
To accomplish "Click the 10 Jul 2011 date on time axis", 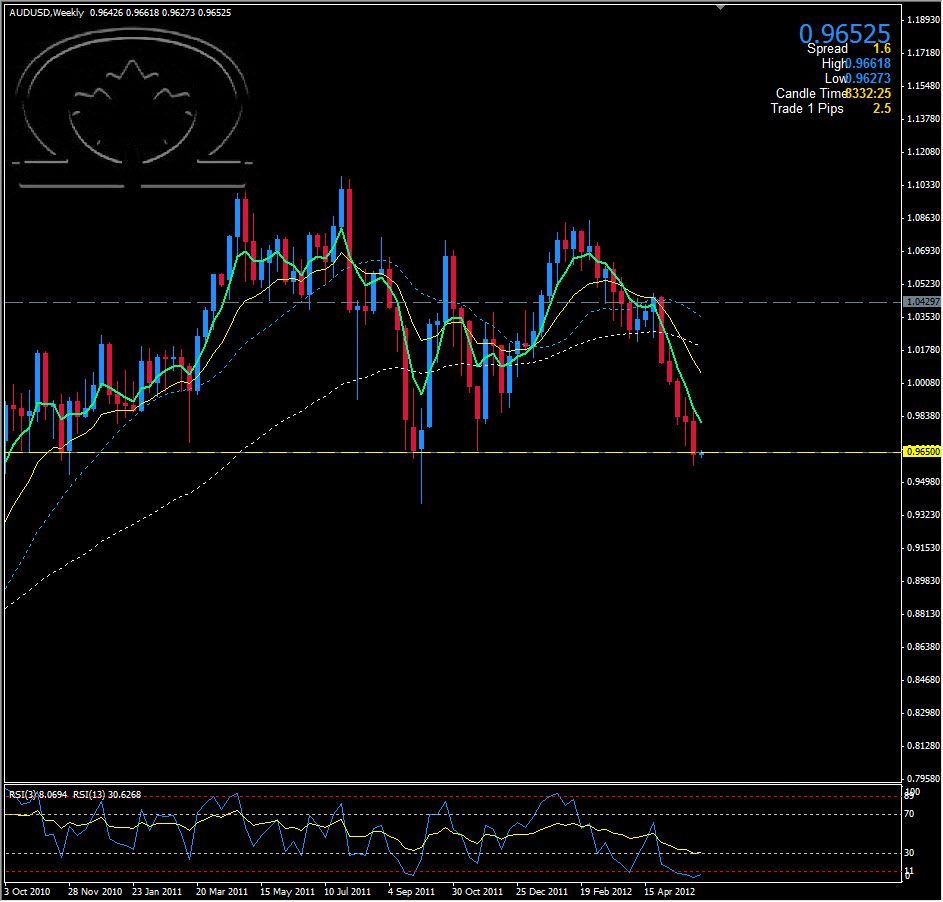I will [x=348, y=890].
